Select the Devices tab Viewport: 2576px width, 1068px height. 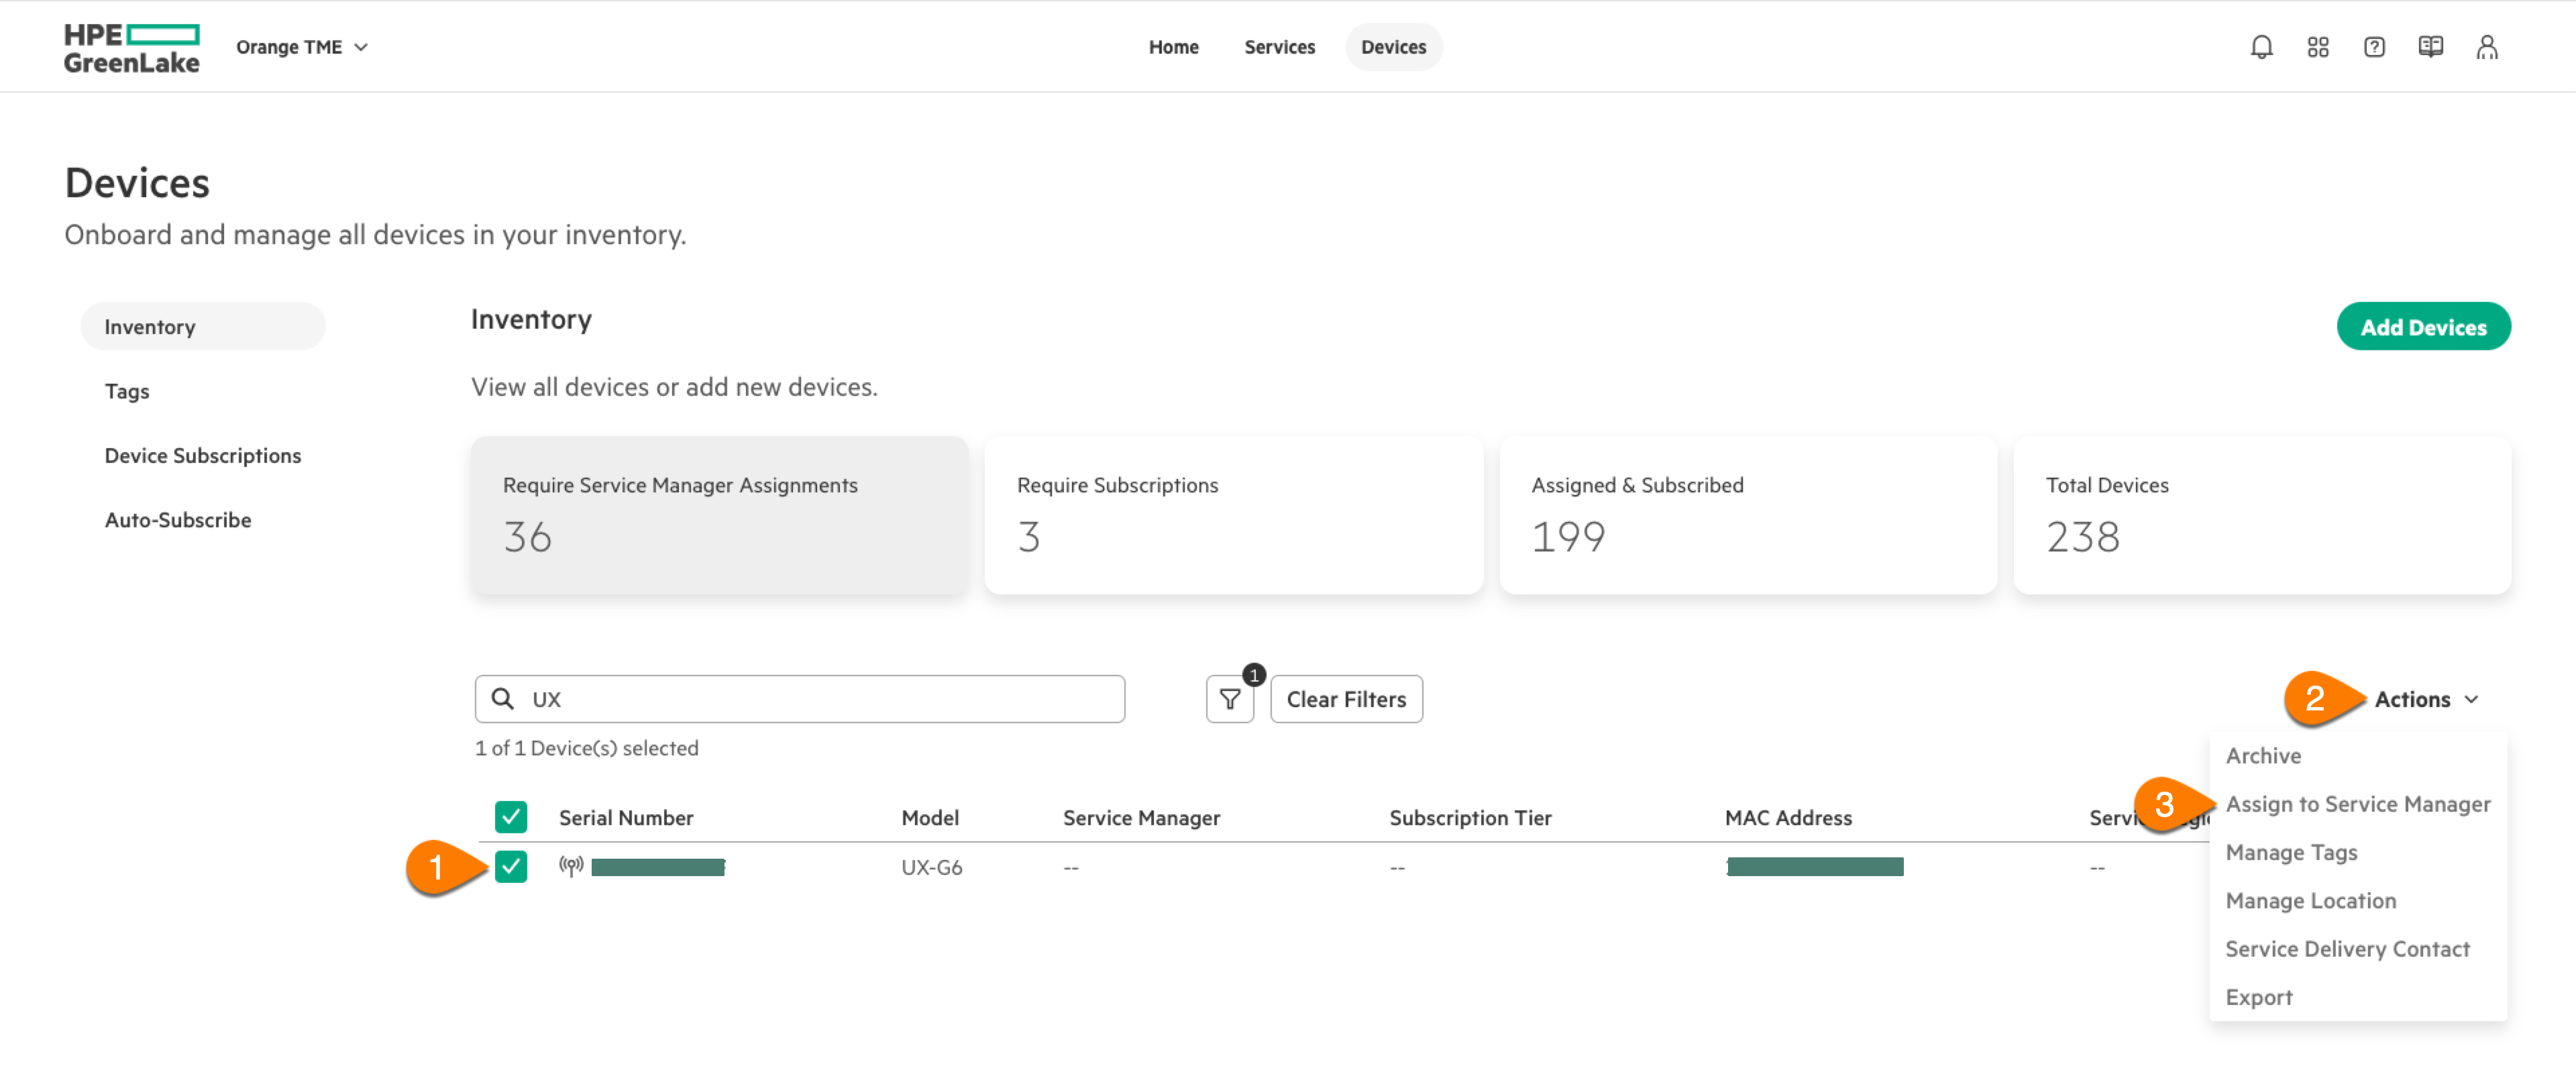point(1393,47)
